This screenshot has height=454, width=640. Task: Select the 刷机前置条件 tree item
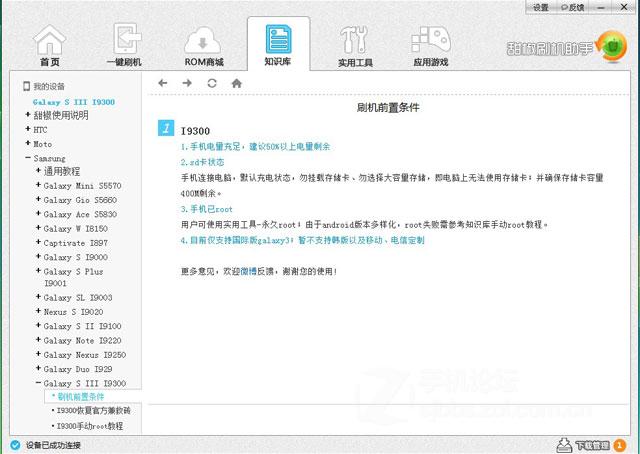tap(81, 396)
